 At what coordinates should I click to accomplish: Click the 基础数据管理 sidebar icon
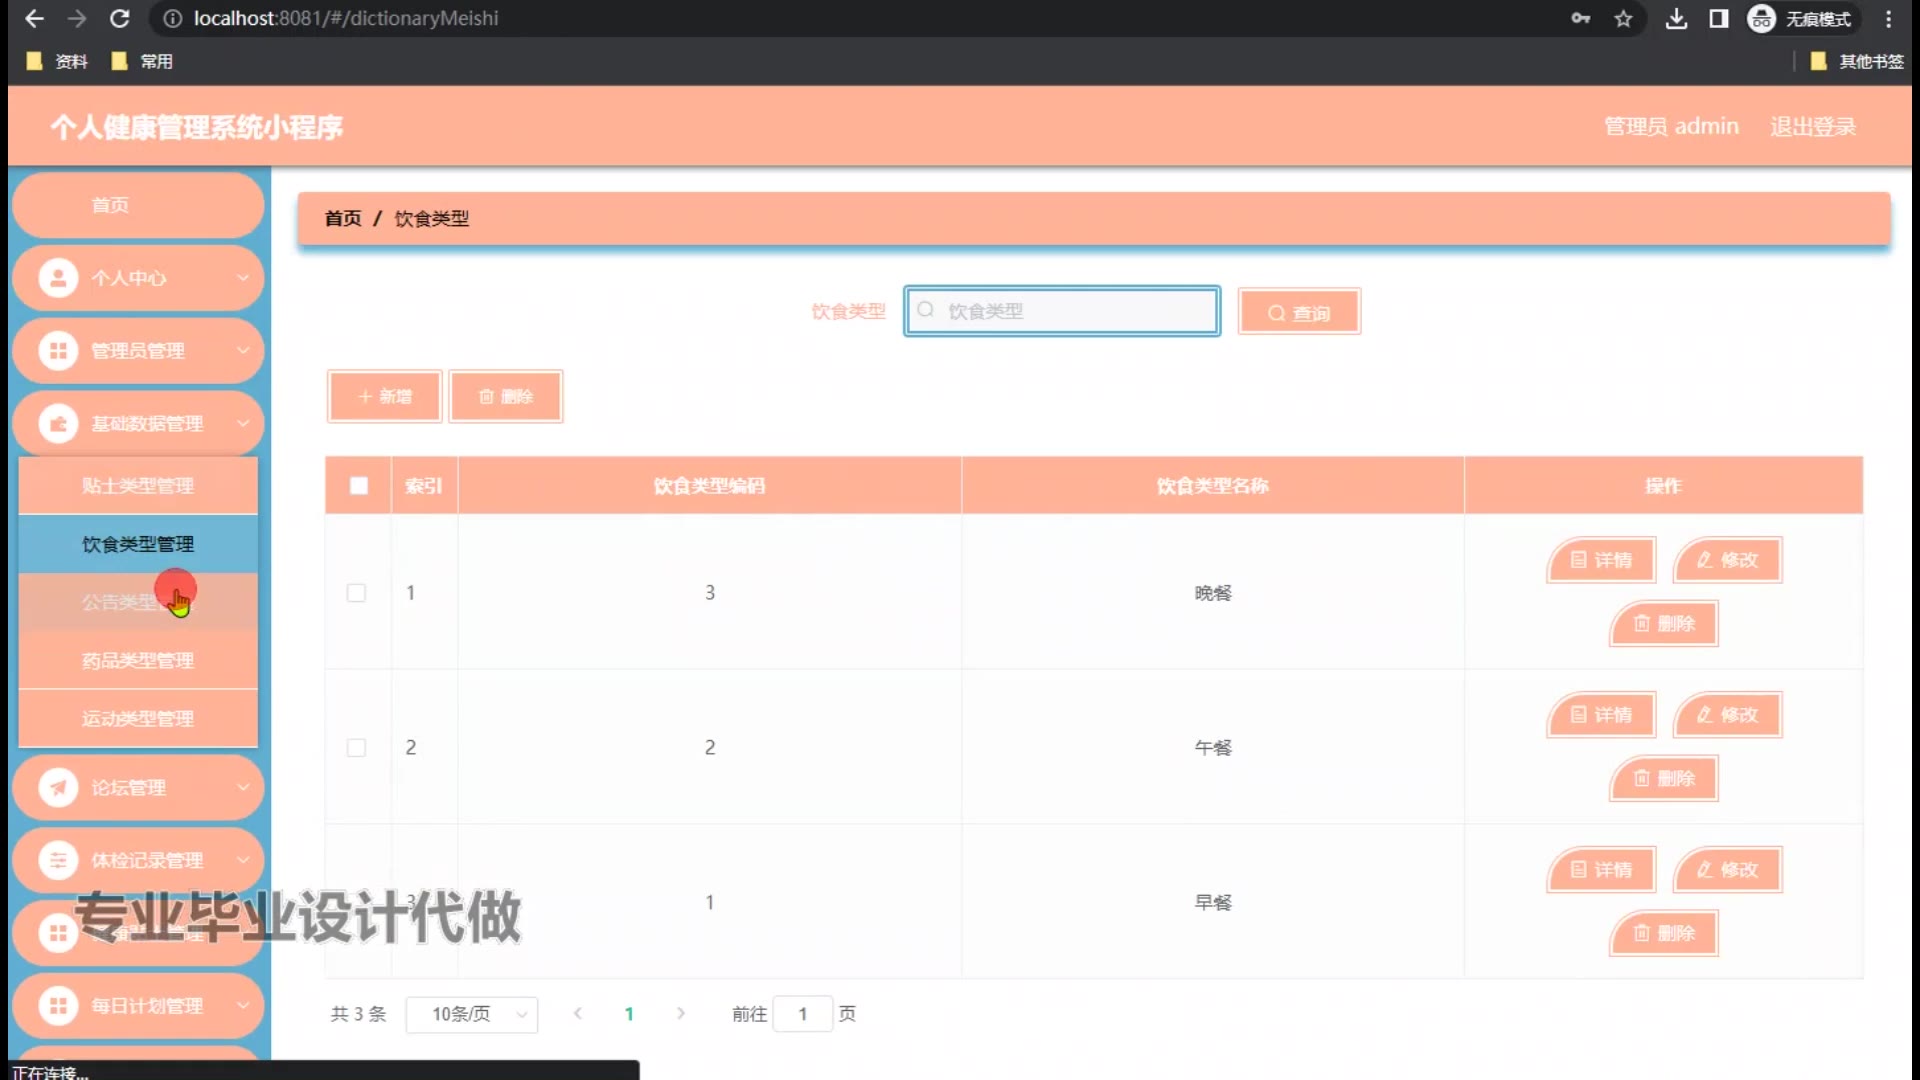pyautogui.click(x=58, y=424)
